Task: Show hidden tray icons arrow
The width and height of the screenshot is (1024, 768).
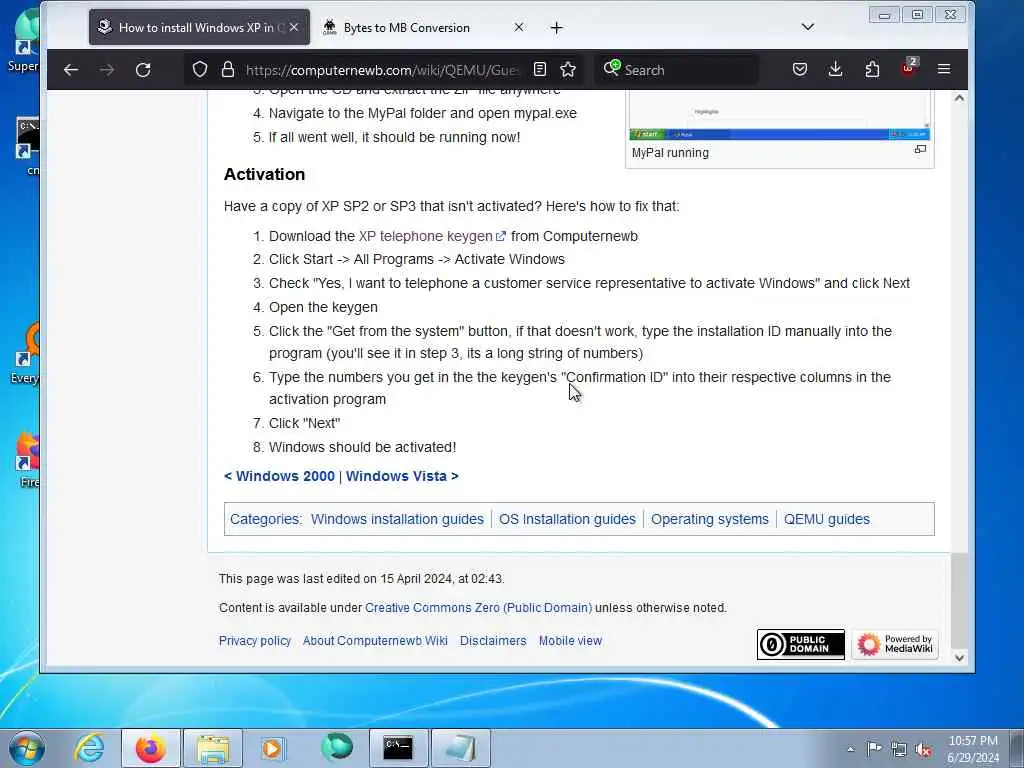Action: click(x=850, y=749)
